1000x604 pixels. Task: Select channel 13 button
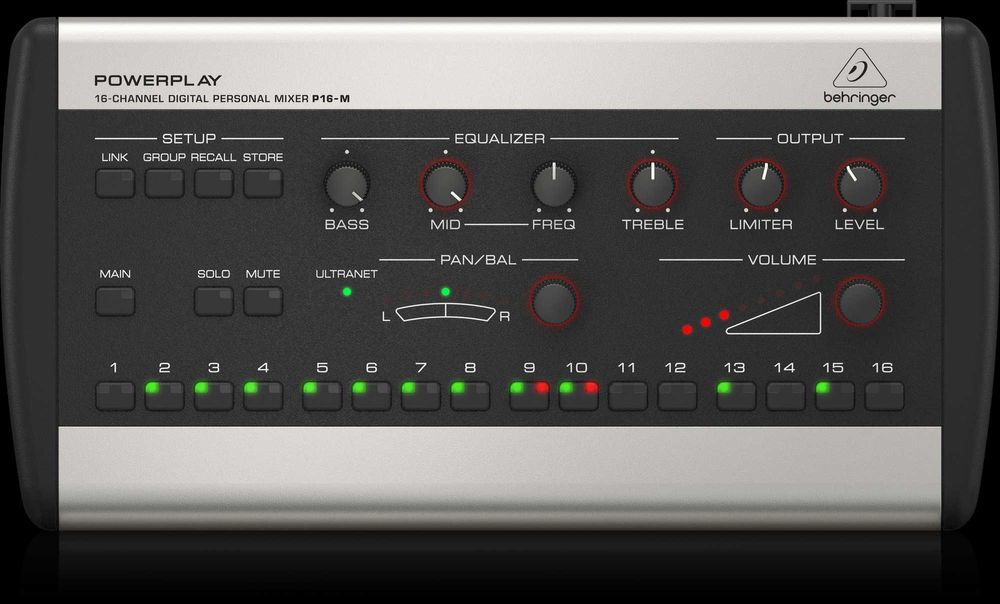click(x=737, y=396)
